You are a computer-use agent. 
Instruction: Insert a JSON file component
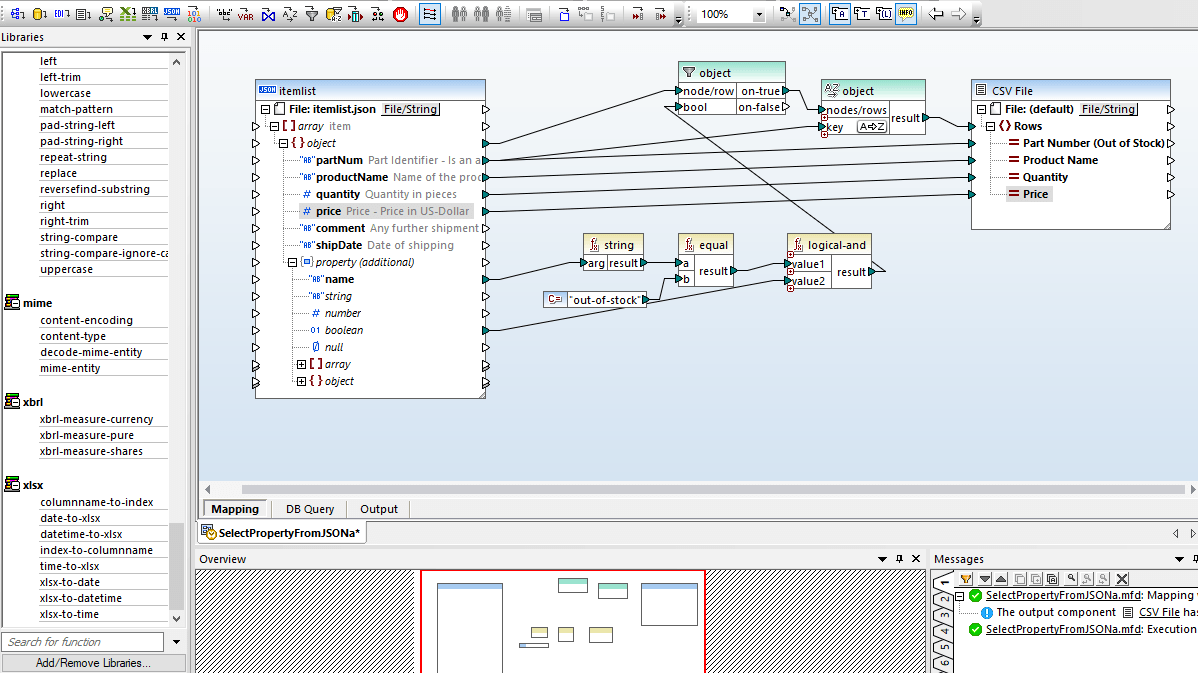pos(172,14)
